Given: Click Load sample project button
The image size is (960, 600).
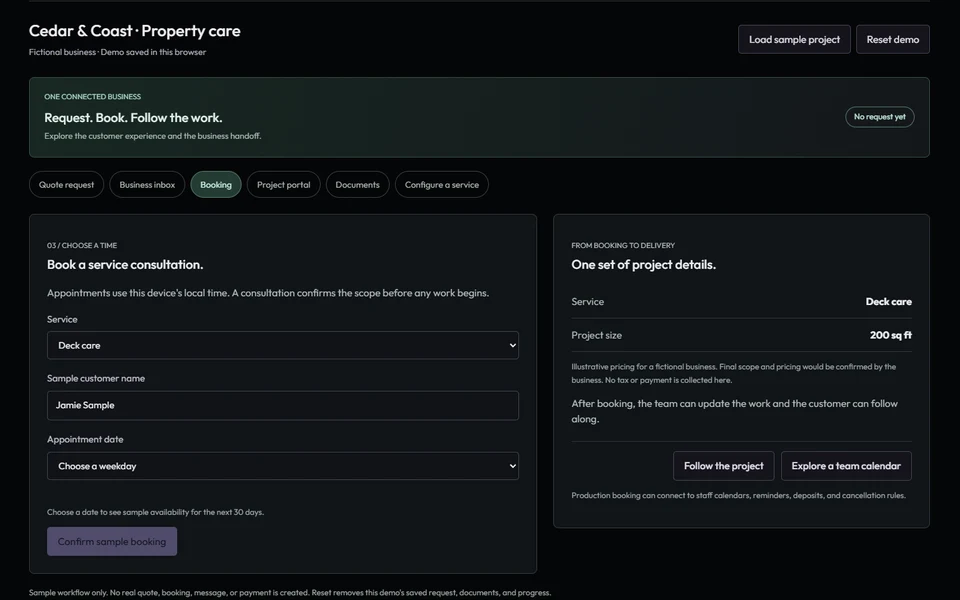Looking at the screenshot, I should [x=794, y=39].
